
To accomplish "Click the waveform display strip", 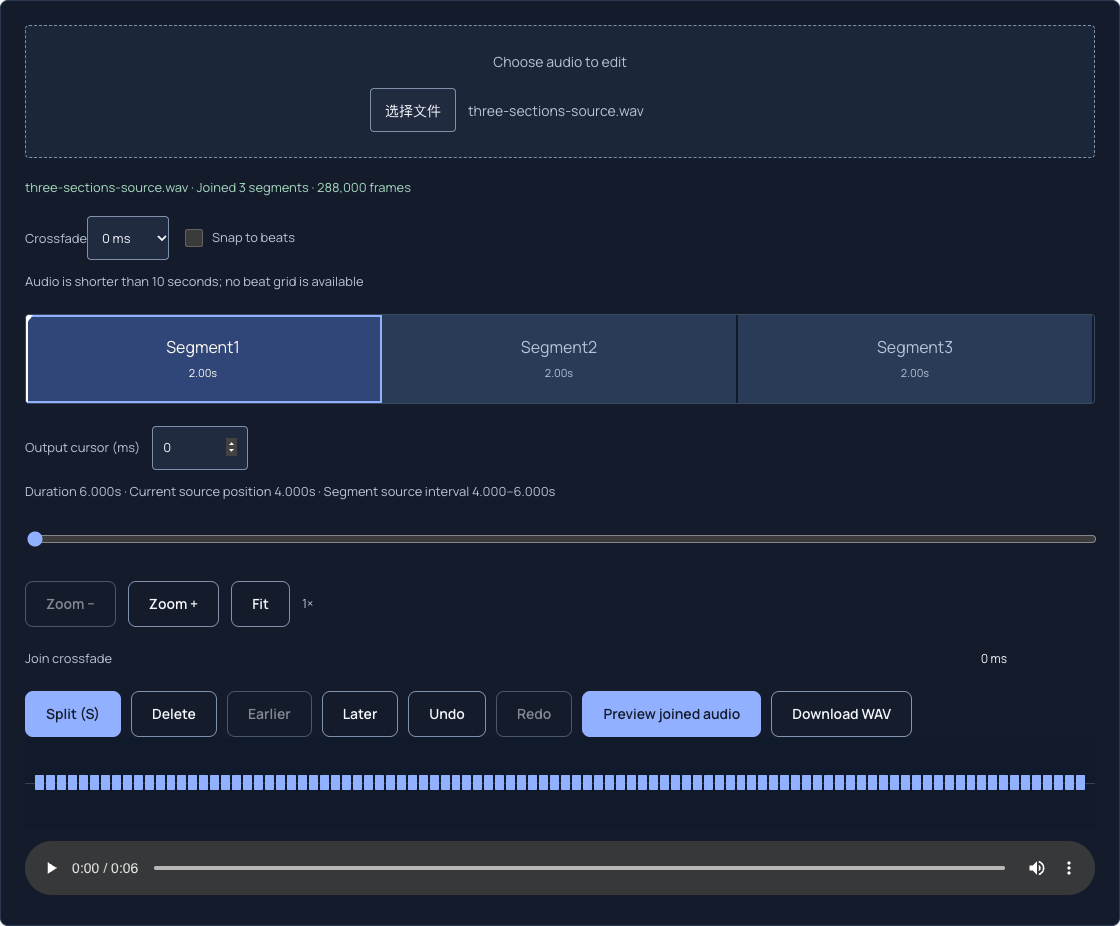I will (560, 783).
